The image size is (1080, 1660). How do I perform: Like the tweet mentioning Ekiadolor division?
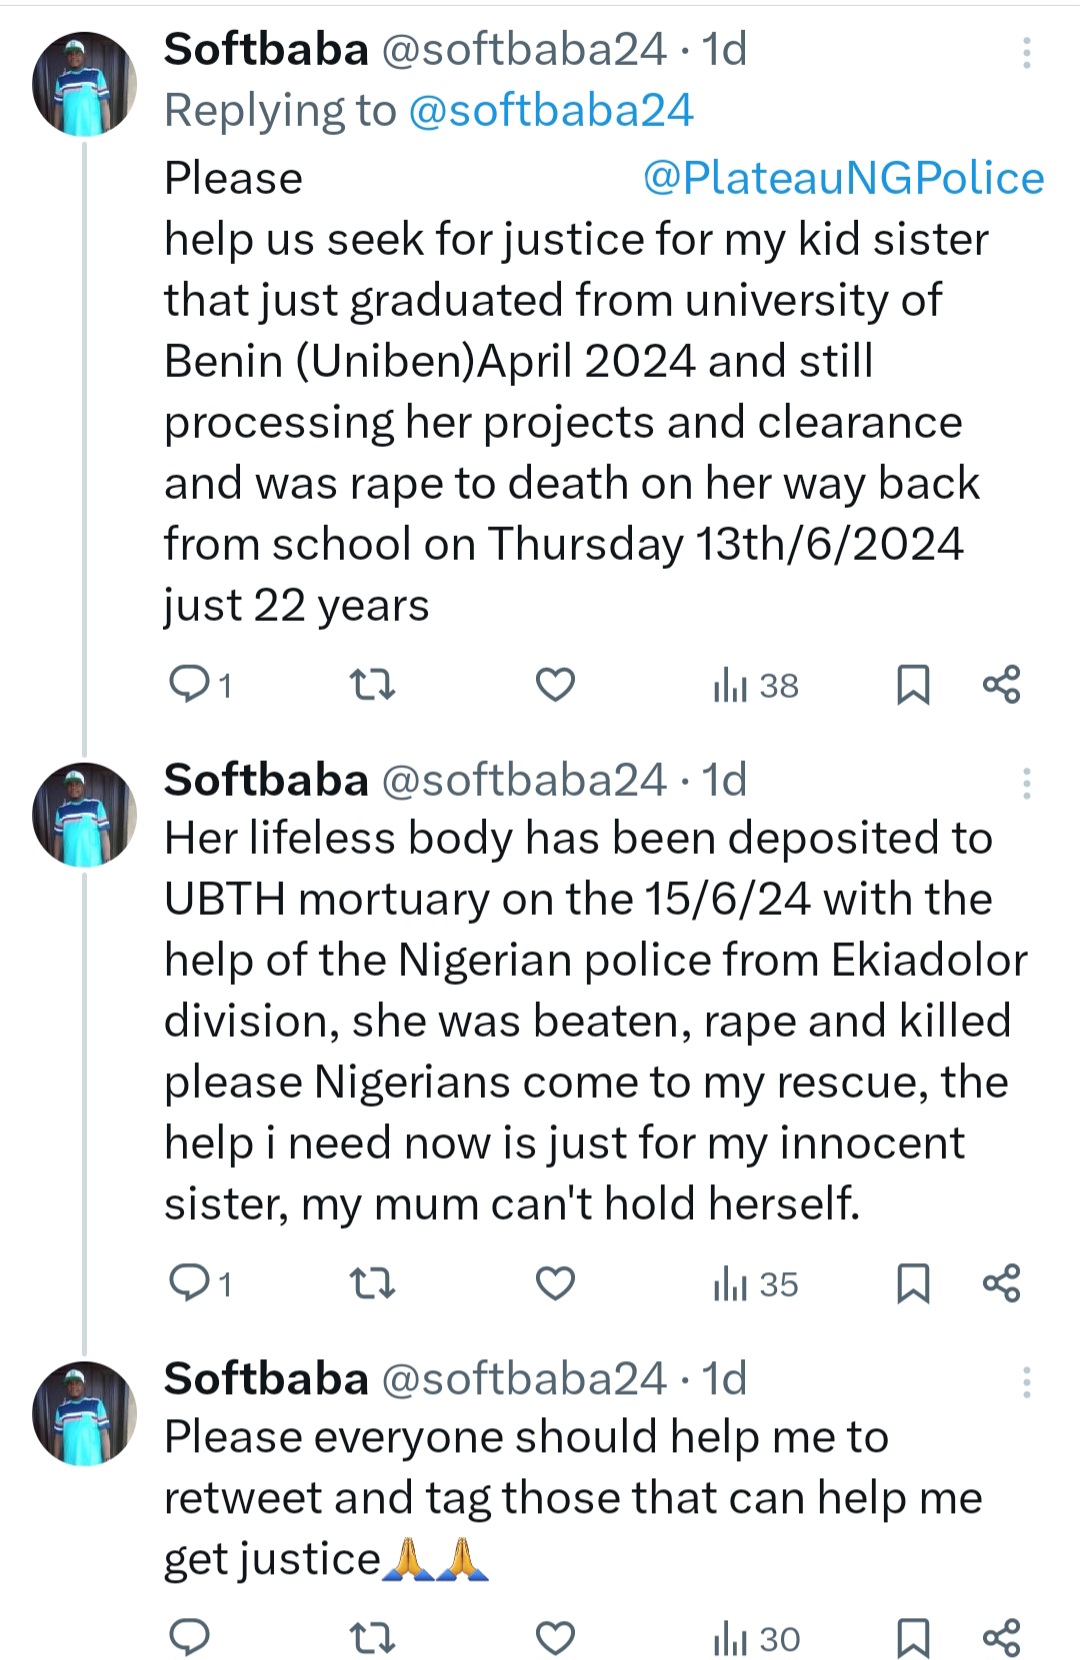click(555, 1283)
